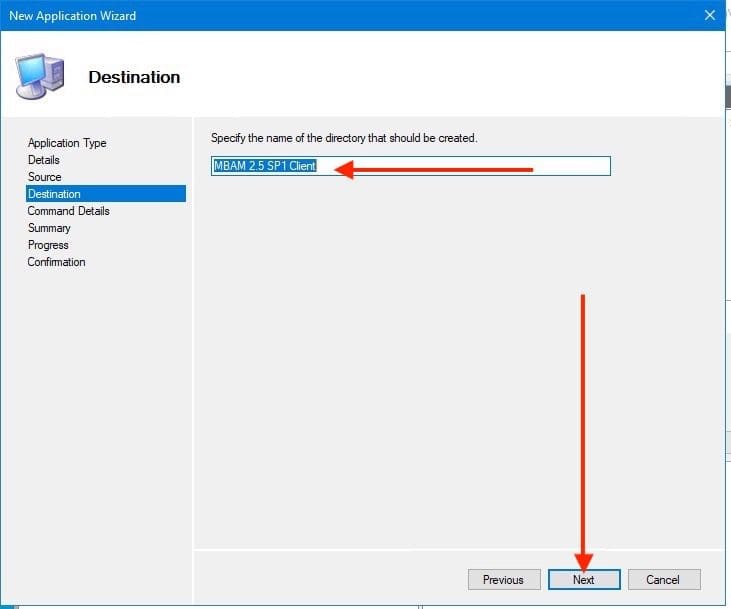Go to the Details wizard step

tap(44, 160)
